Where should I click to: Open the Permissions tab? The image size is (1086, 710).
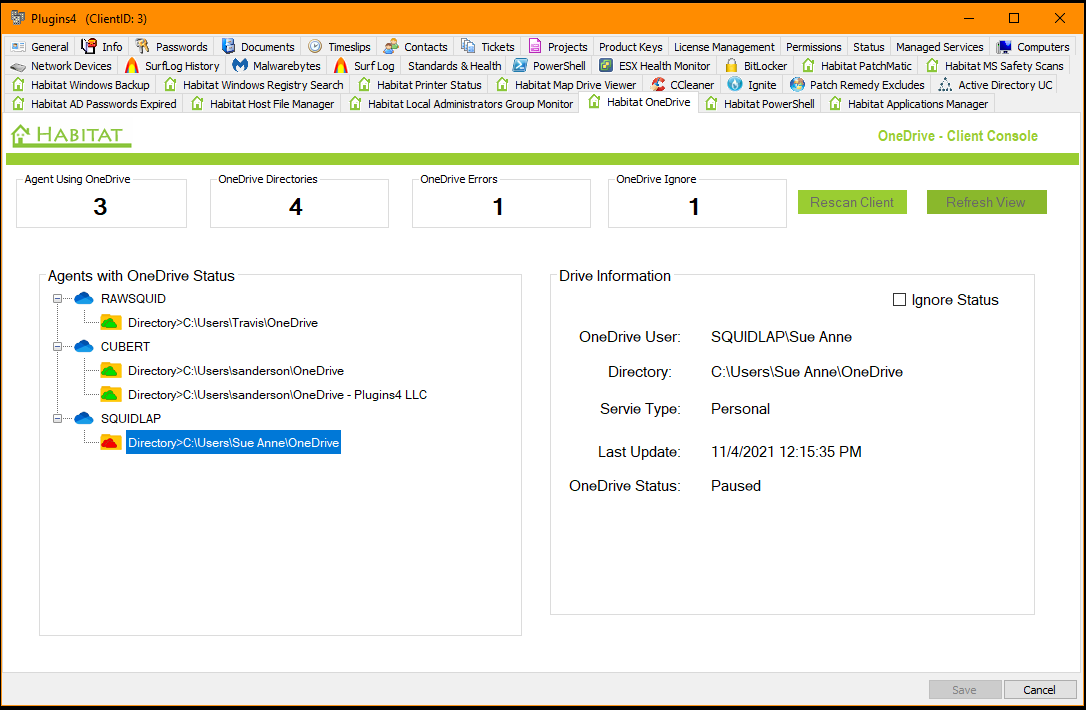[x=813, y=46]
